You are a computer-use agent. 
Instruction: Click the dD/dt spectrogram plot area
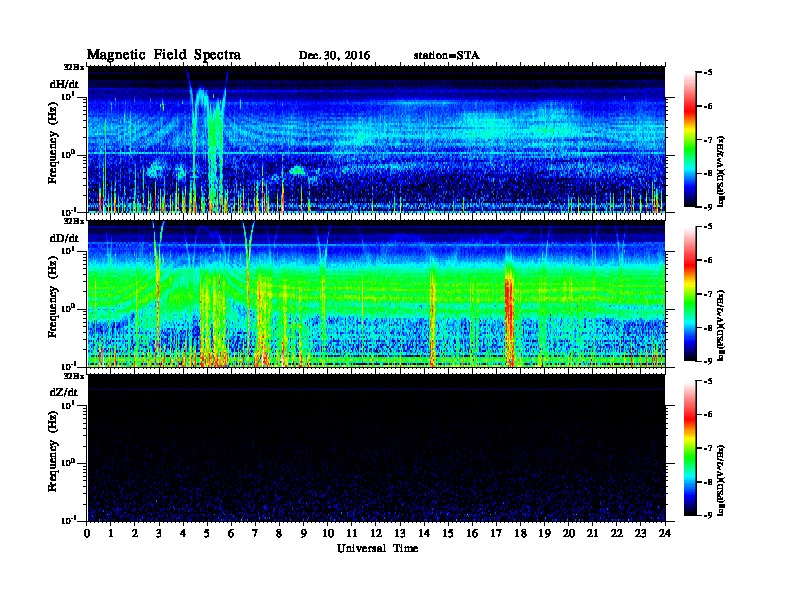pyautogui.click(x=376, y=293)
